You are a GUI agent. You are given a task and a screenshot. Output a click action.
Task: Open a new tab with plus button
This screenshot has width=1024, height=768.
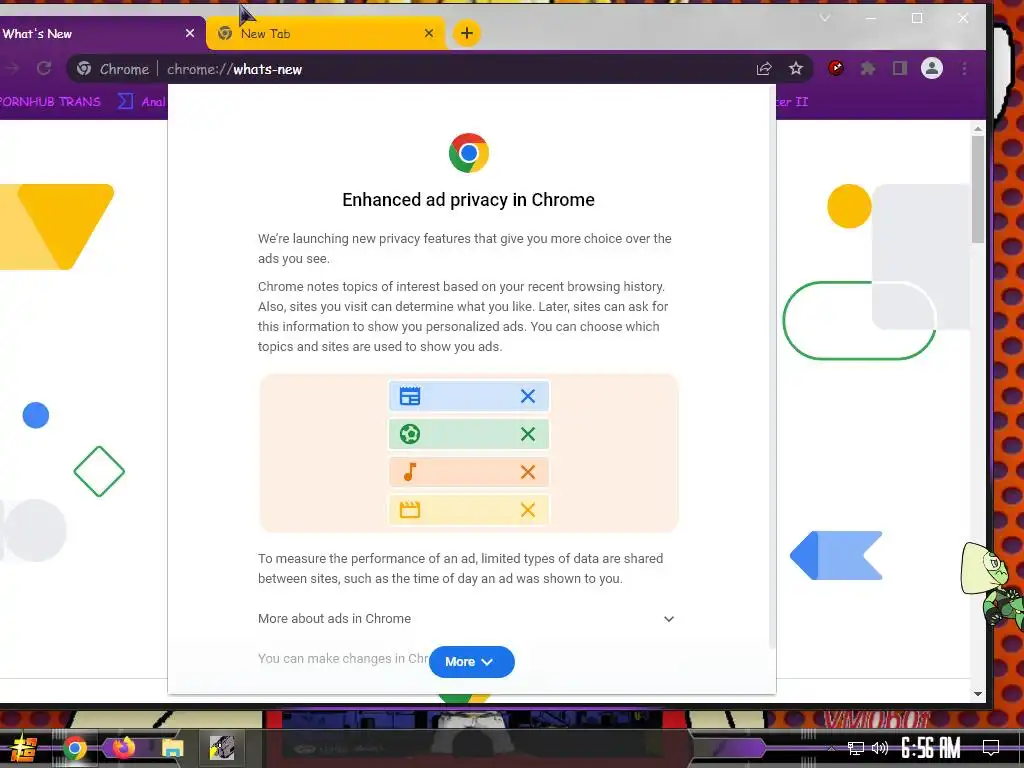click(466, 33)
